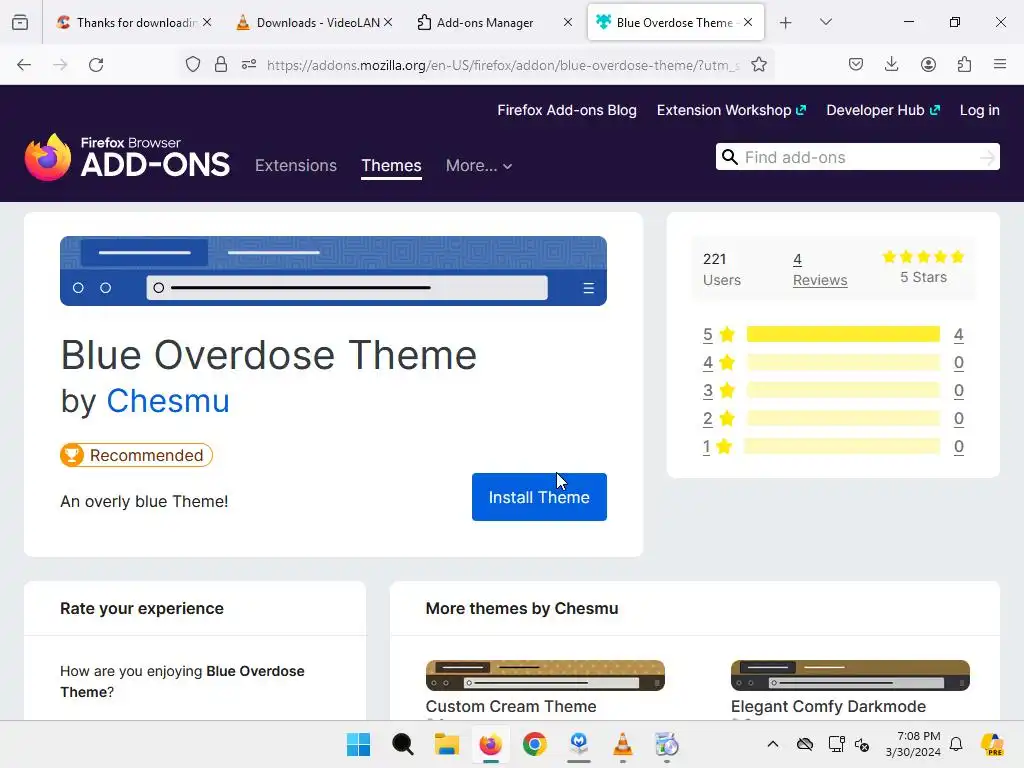
Task: Filter reviews by 1 star bar
Action: pos(842,447)
